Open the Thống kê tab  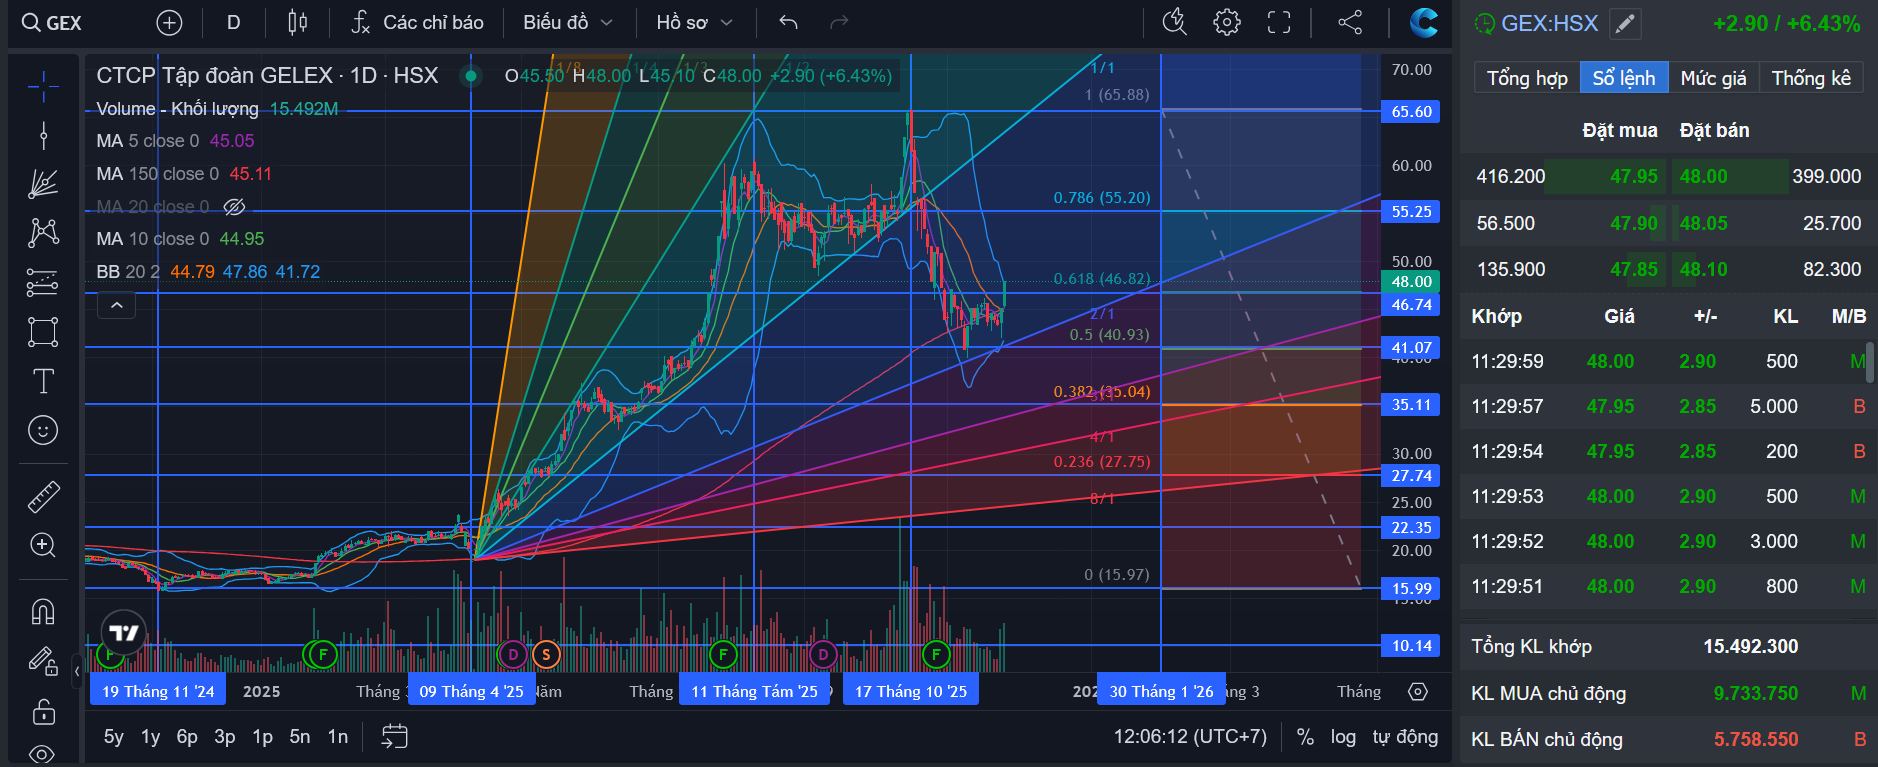1811,78
